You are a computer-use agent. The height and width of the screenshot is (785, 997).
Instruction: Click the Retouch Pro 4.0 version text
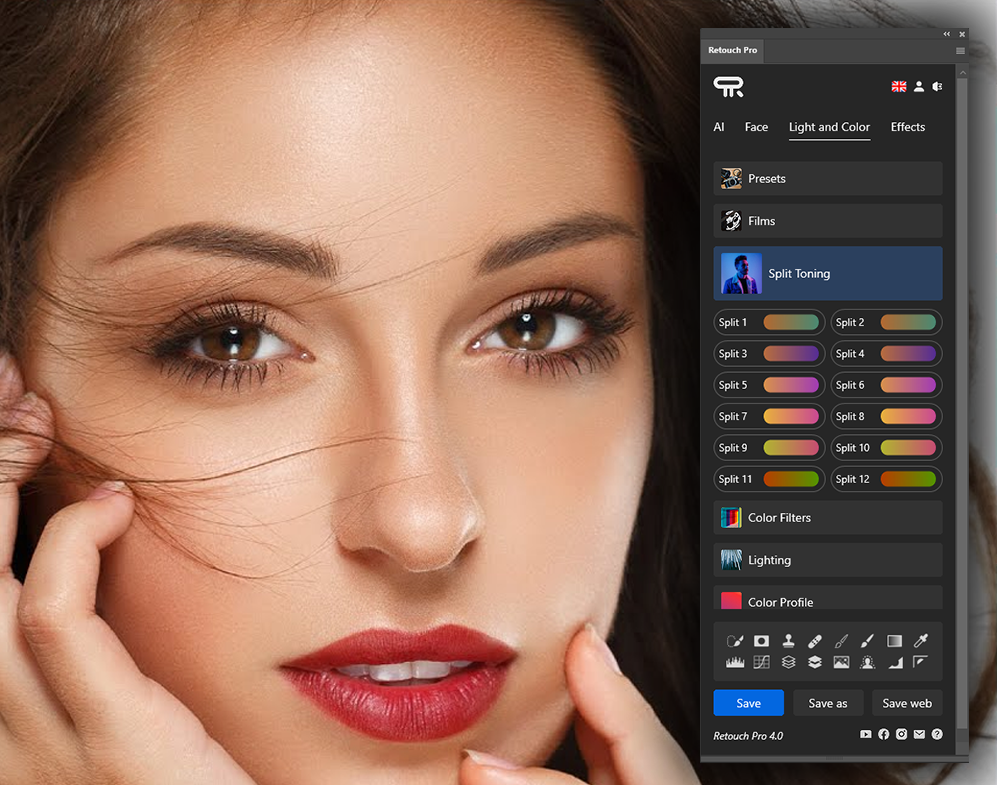point(748,736)
